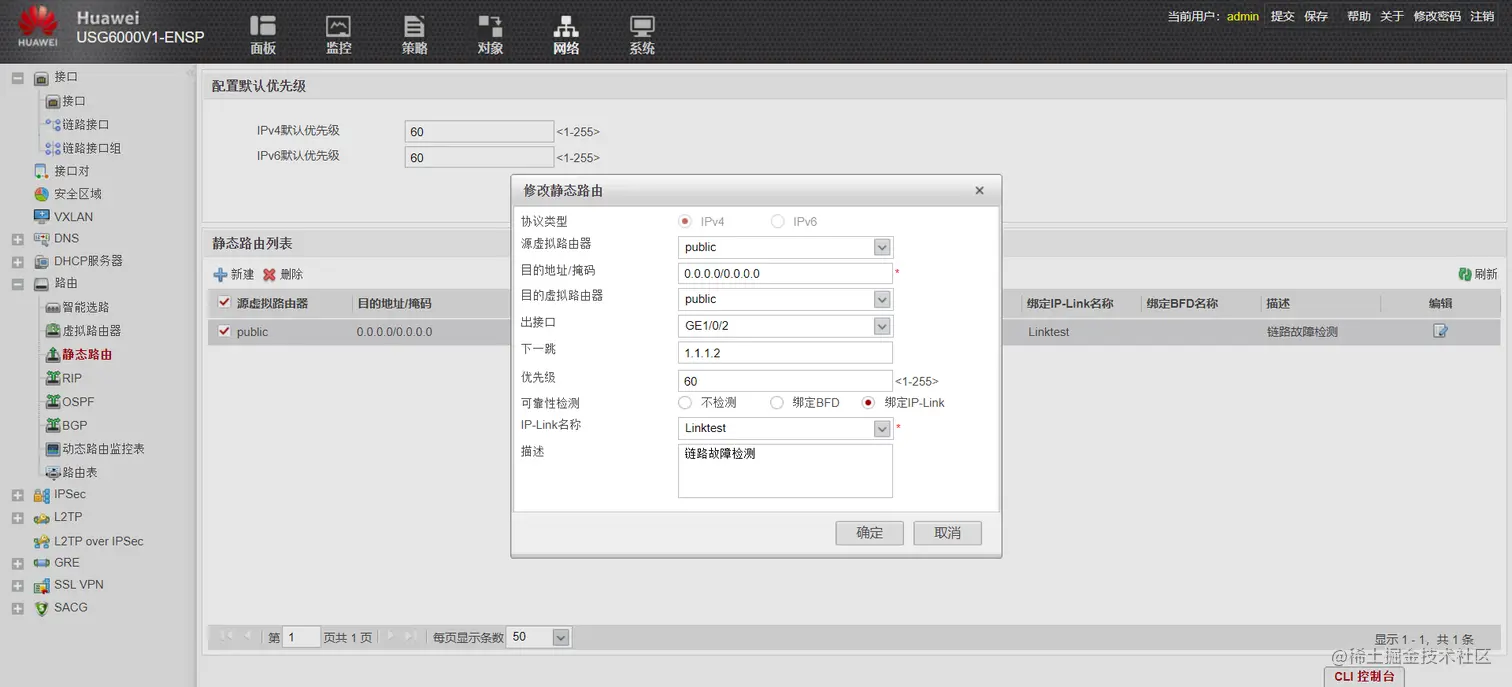1512x687 pixels.
Task: Click the dialog 优先级 input field
Action: [785, 381]
